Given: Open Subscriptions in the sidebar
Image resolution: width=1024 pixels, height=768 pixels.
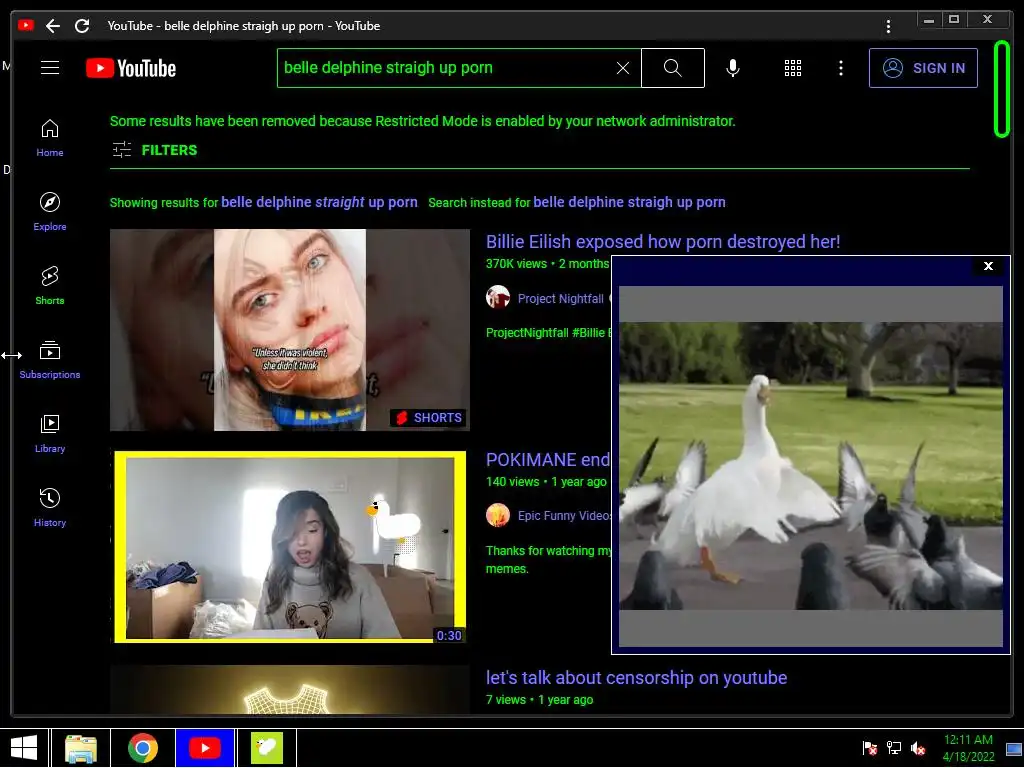Looking at the screenshot, I should tap(50, 360).
